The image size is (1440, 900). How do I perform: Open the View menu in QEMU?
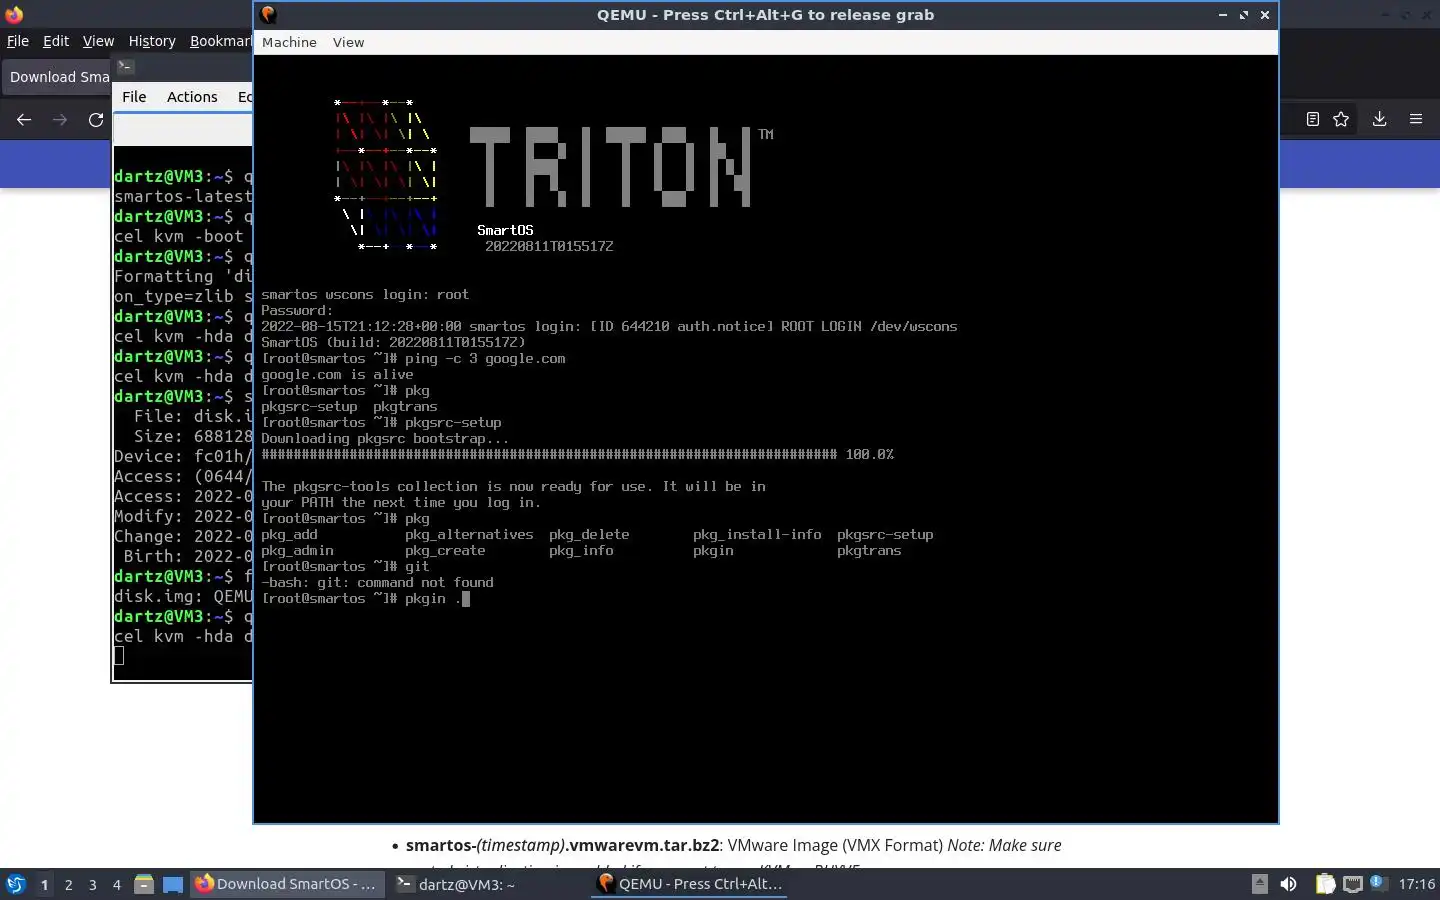pos(348,42)
